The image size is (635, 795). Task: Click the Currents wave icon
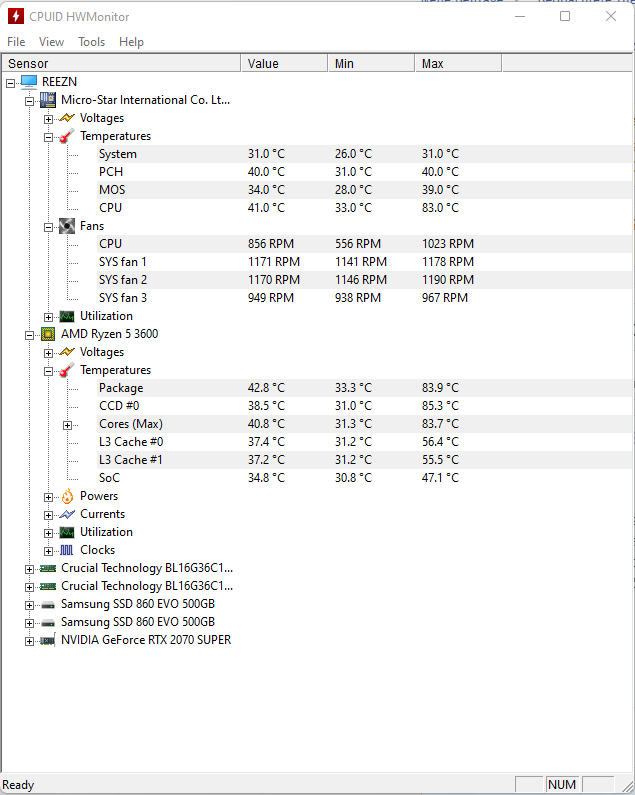coord(67,514)
